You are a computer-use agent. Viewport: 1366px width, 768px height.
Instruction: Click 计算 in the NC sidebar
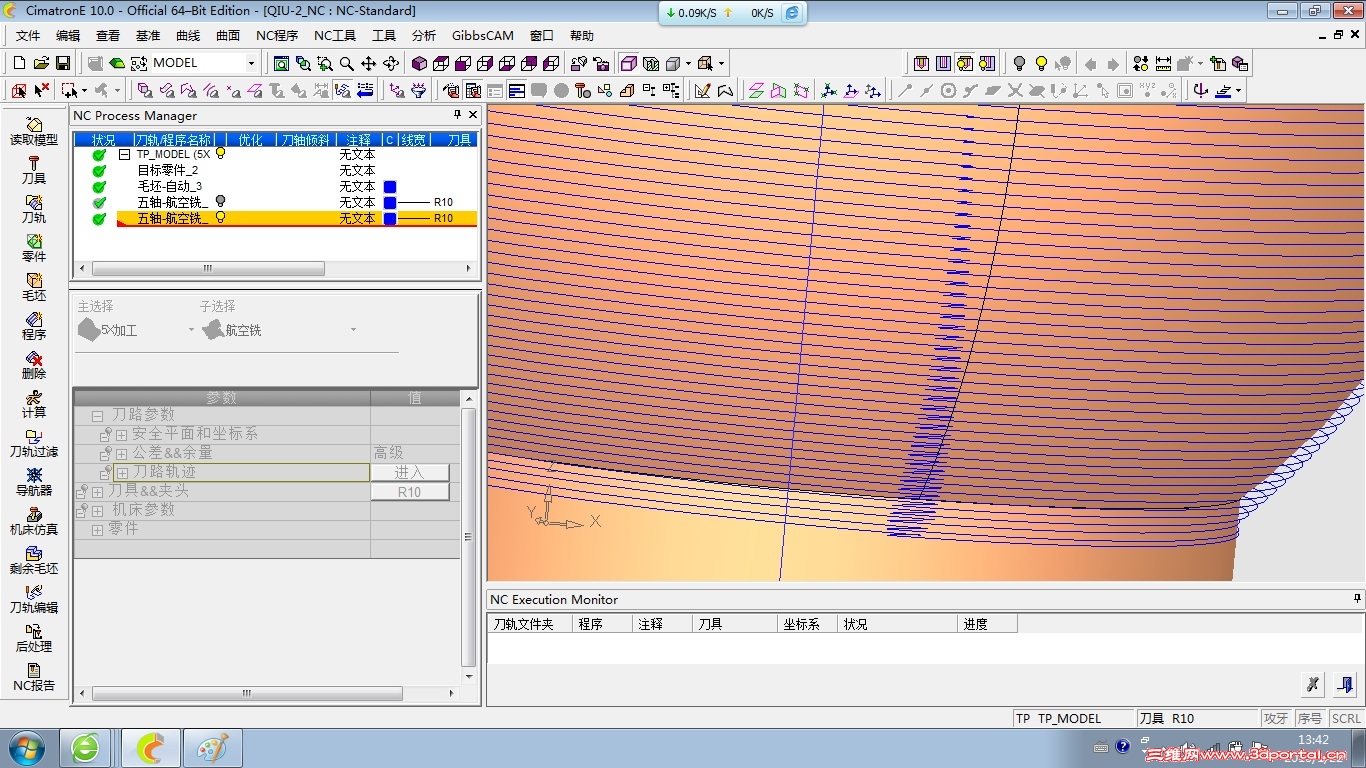[34, 404]
